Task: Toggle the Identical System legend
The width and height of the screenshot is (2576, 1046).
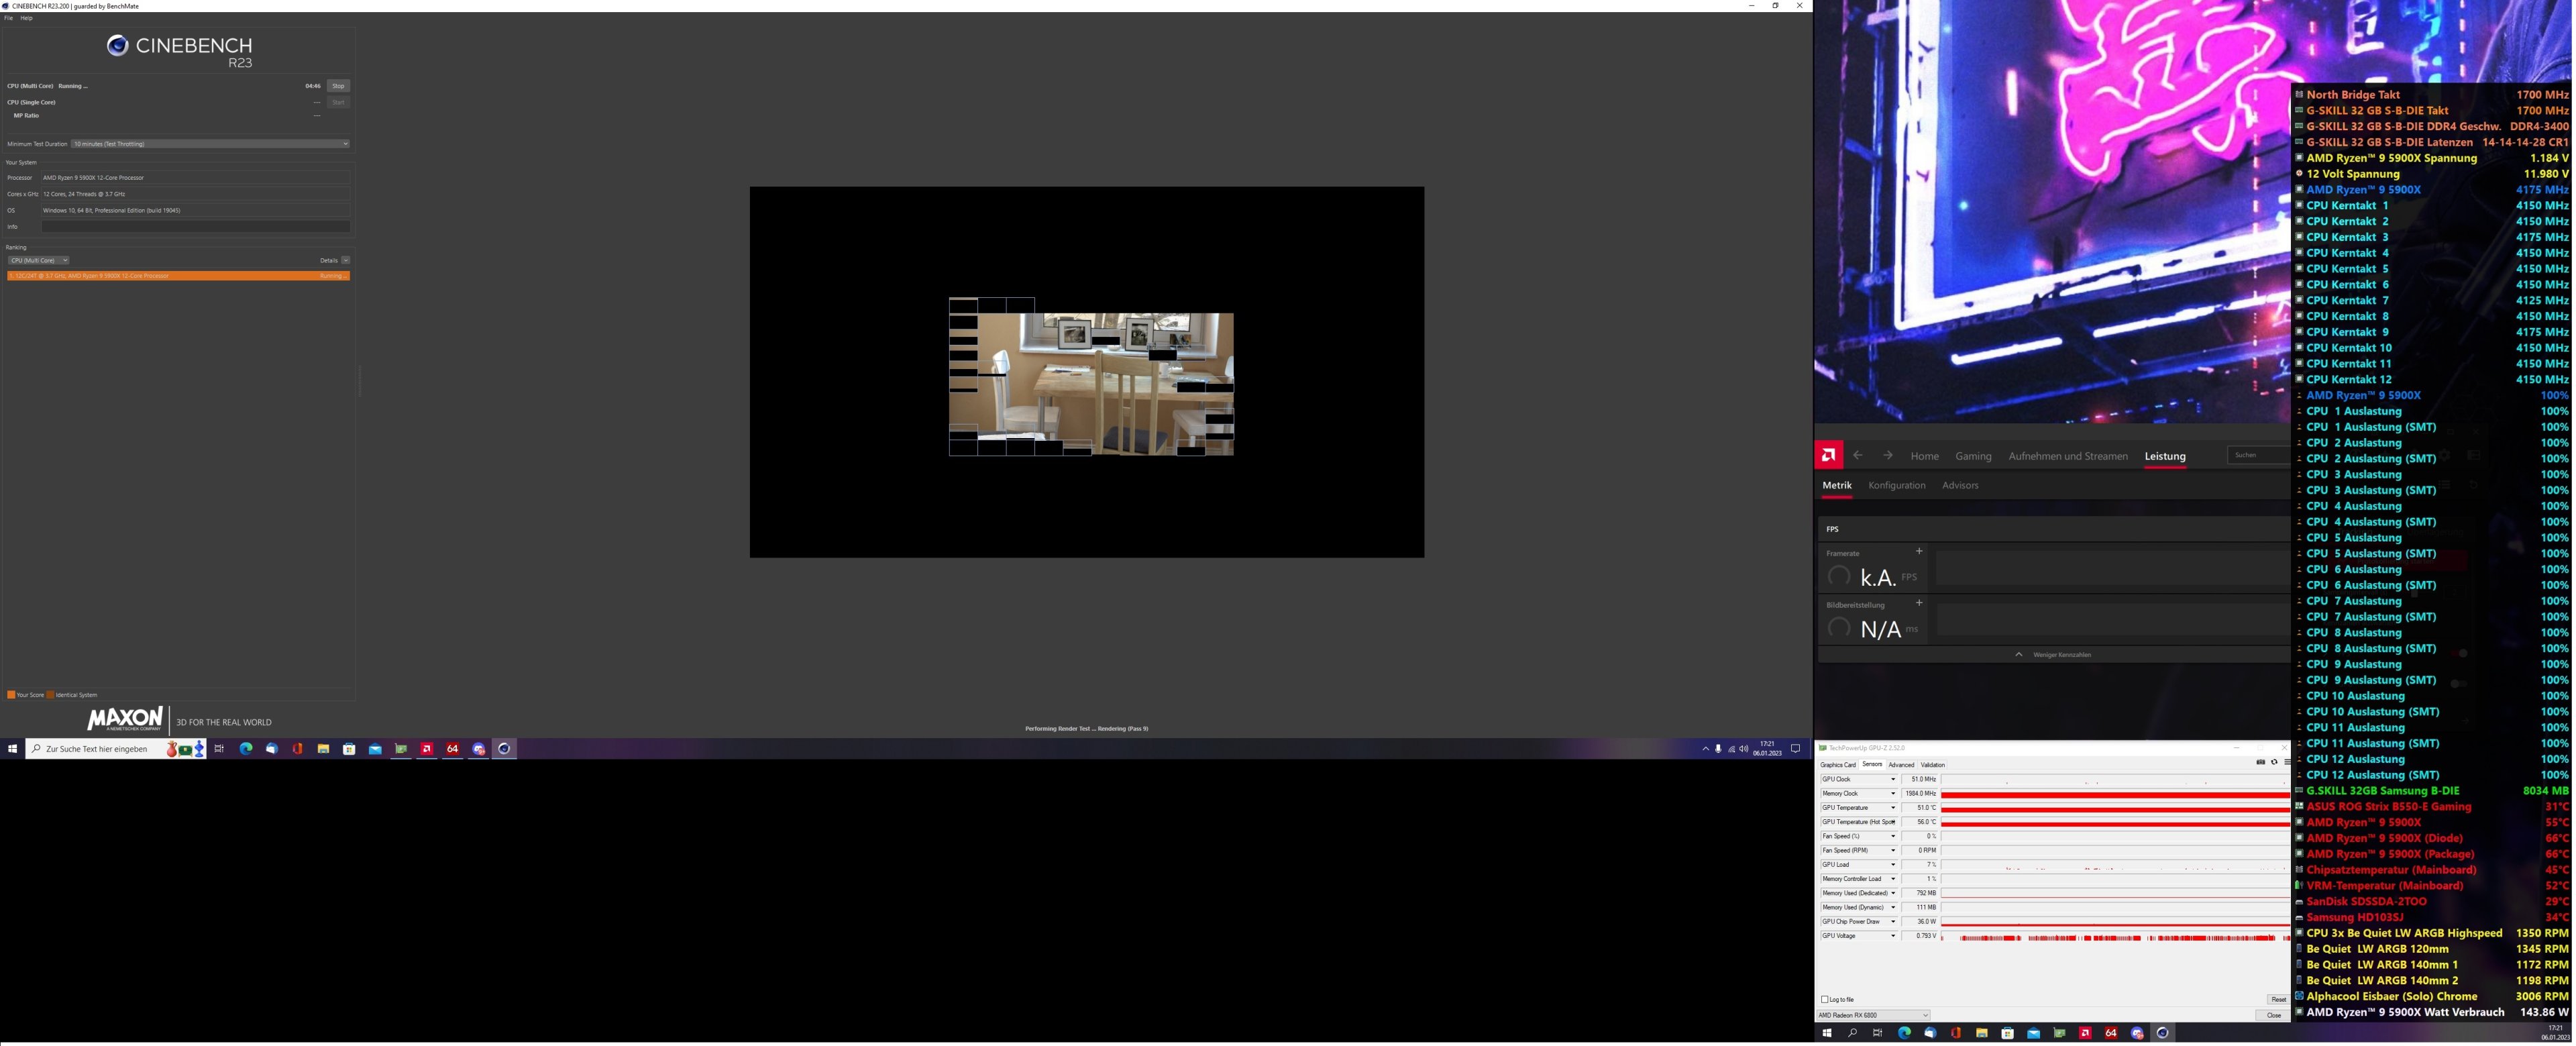Action: coord(75,694)
